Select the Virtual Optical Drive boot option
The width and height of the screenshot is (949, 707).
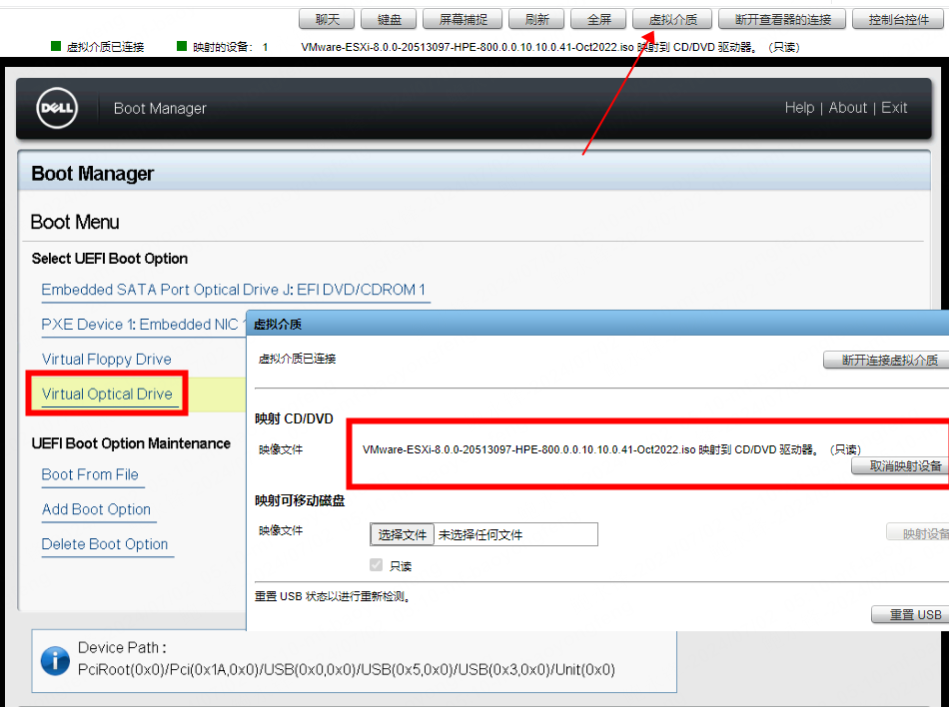[x=107, y=394]
